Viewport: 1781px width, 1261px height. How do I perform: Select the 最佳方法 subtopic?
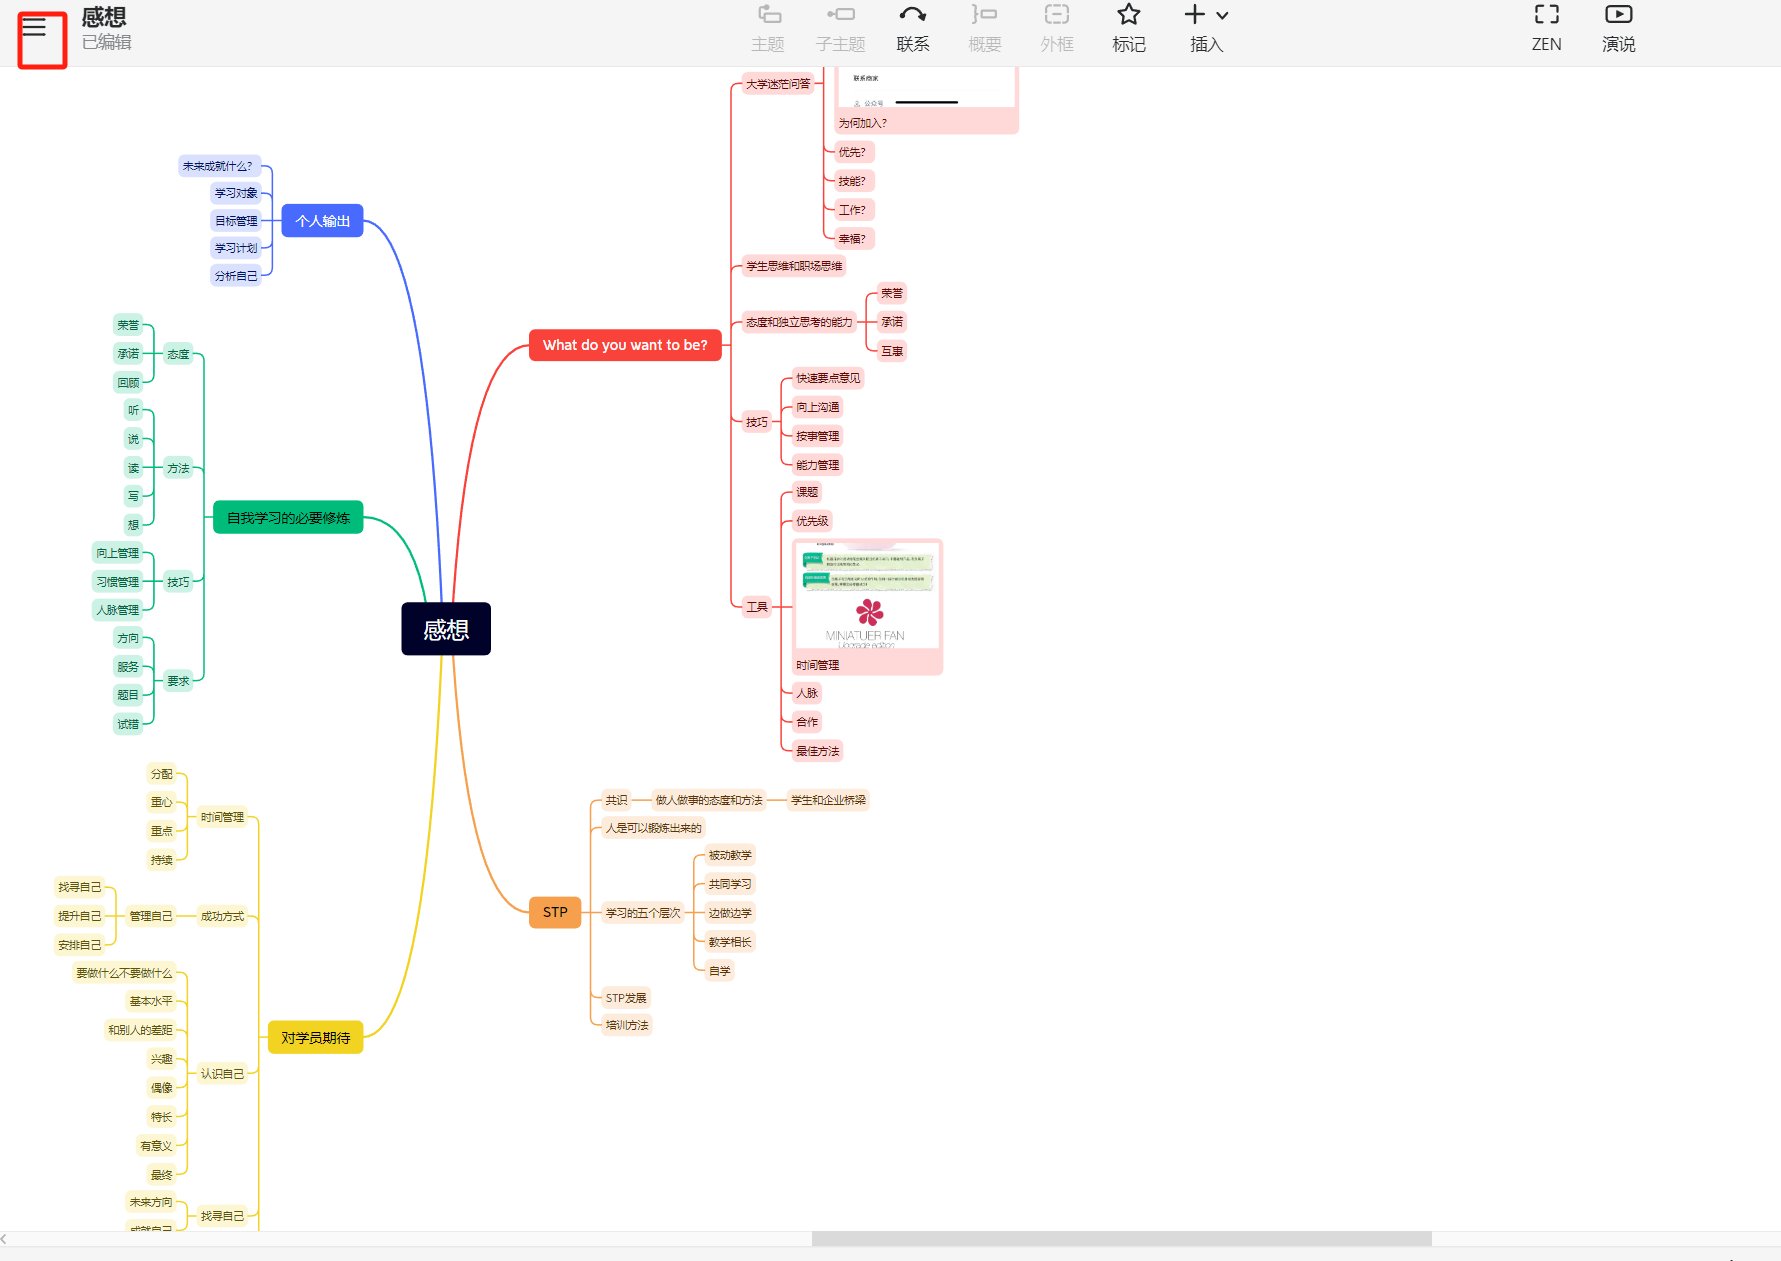[x=818, y=751]
